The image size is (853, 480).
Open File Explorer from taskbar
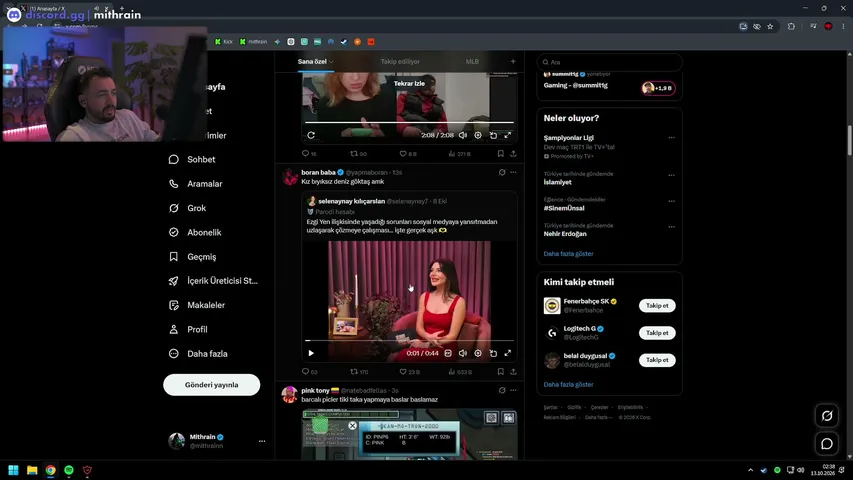click(x=32, y=470)
